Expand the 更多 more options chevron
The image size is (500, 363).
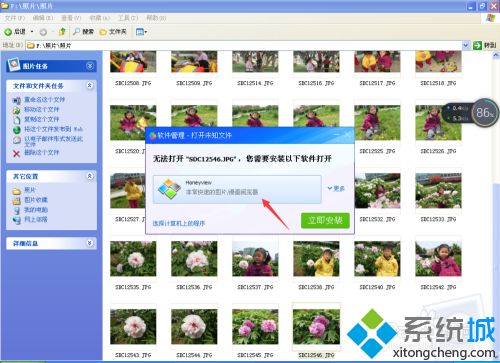[336, 188]
